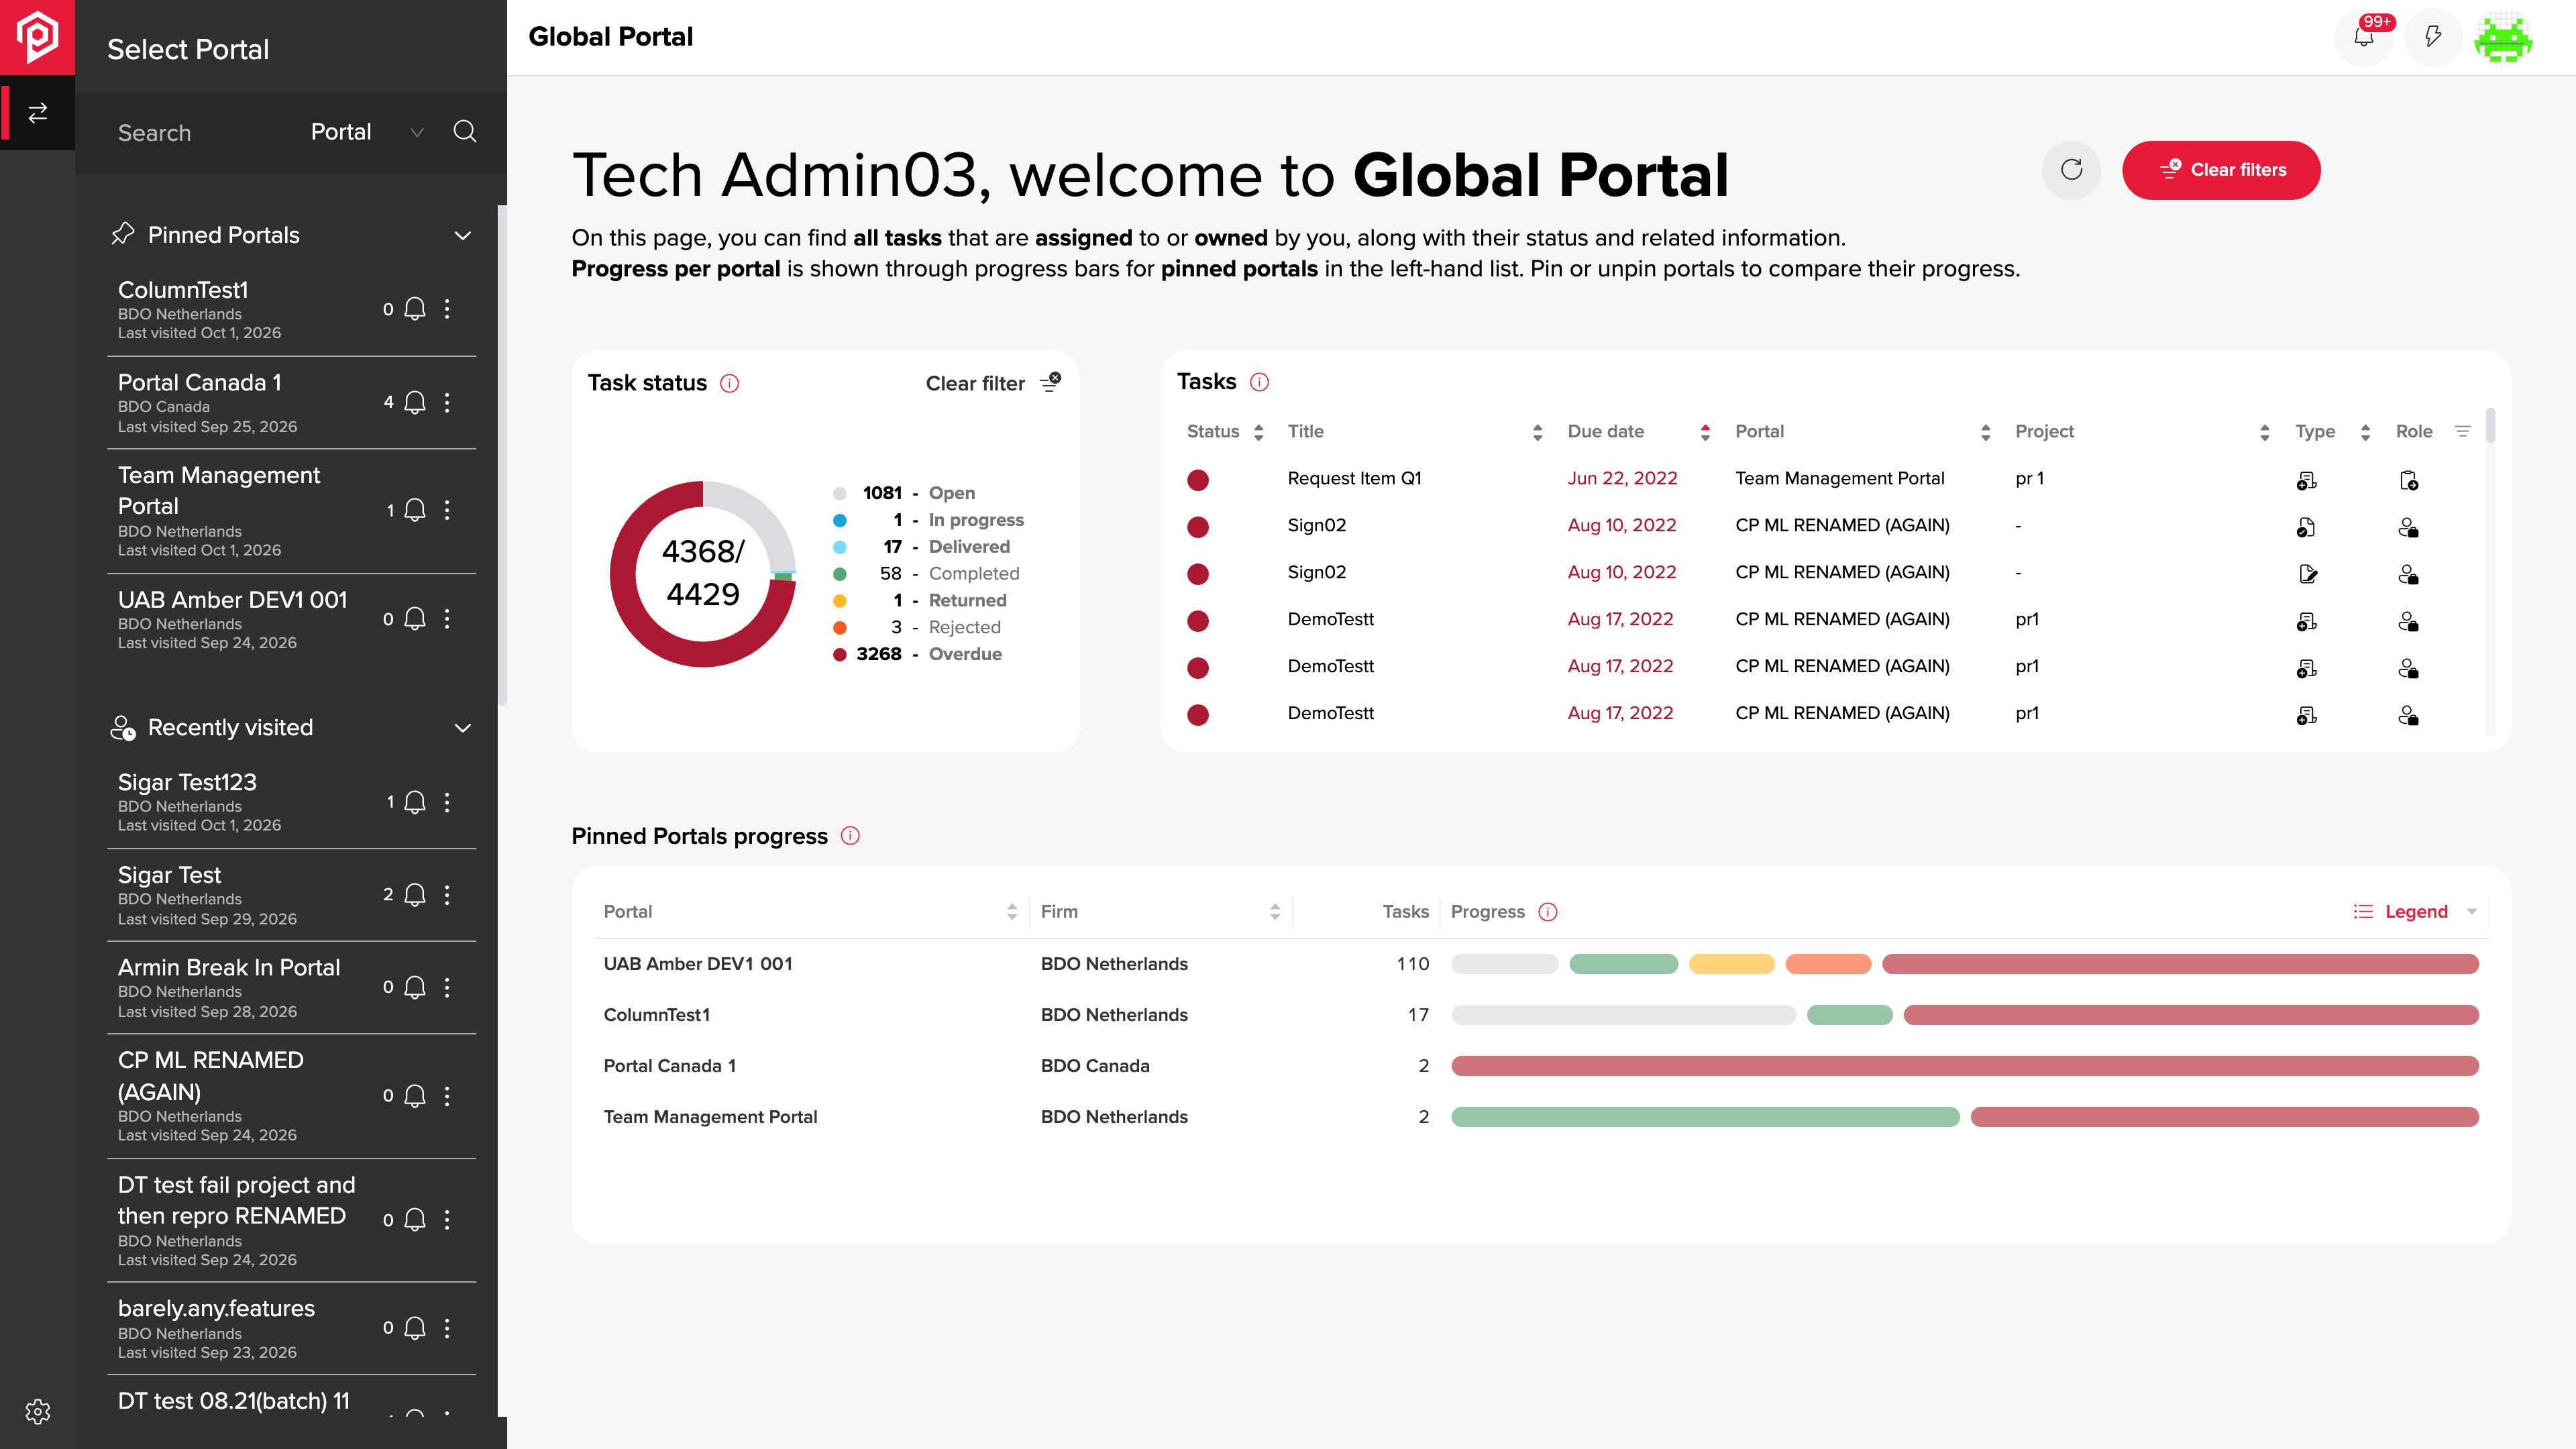Viewport: 2576px width, 1449px height.
Task: Click Progress column info icon
Action: 1548,912
